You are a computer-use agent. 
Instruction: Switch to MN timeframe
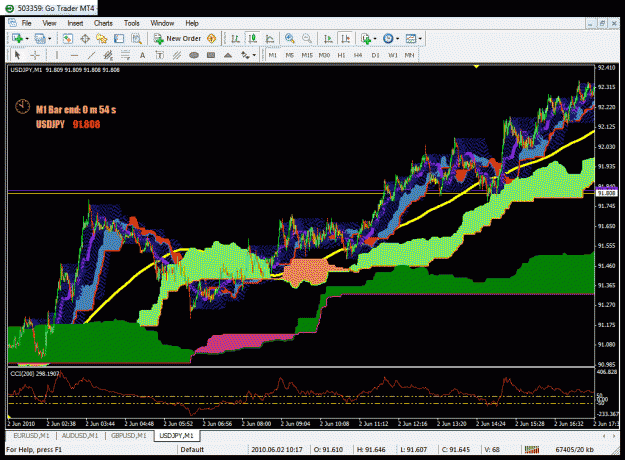tap(409, 55)
